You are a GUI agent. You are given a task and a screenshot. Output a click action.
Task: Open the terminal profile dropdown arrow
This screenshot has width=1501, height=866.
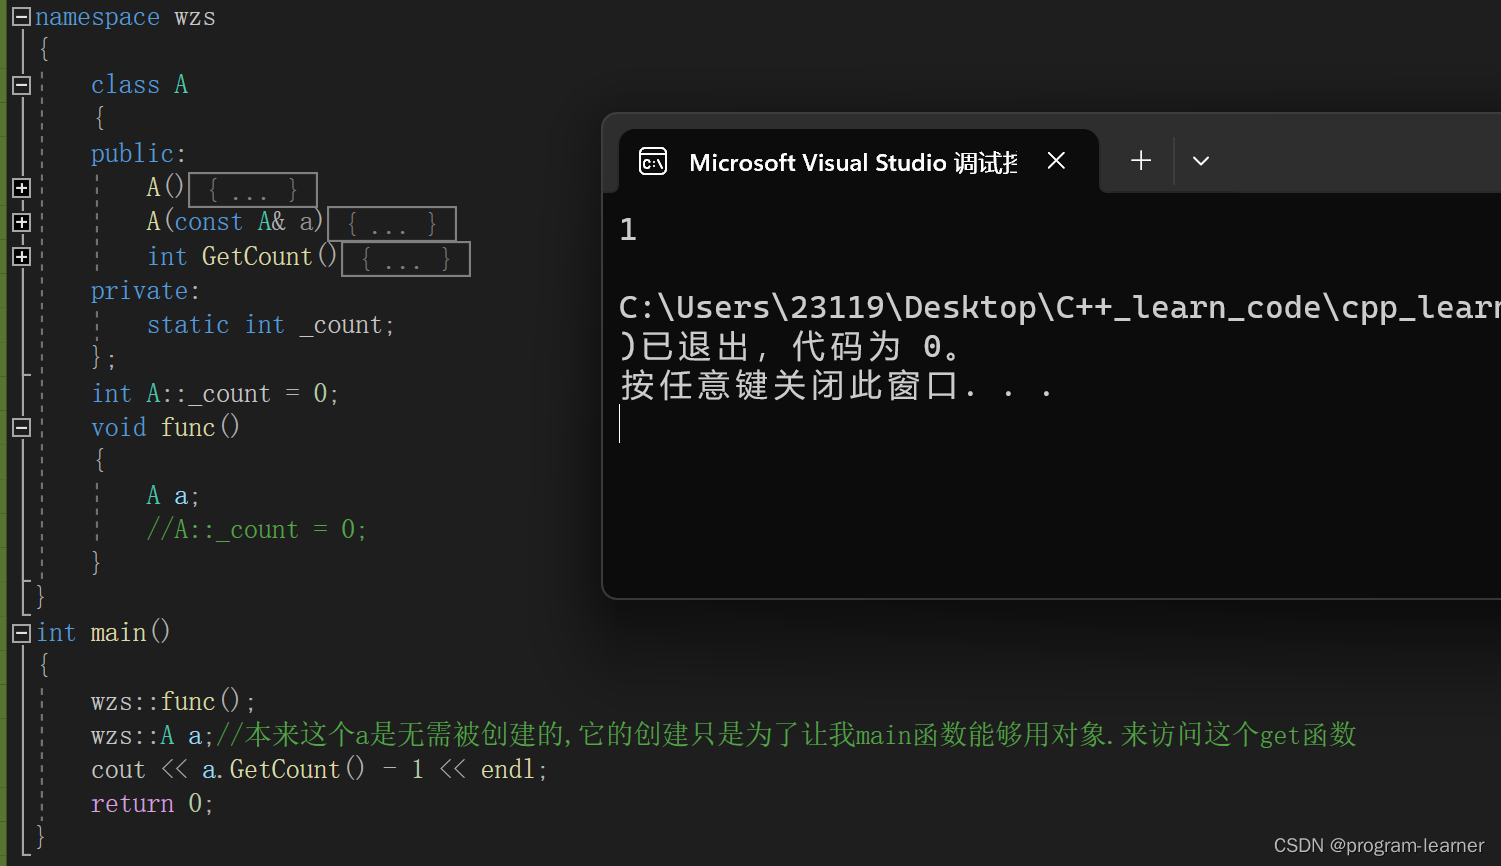[1201, 161]
